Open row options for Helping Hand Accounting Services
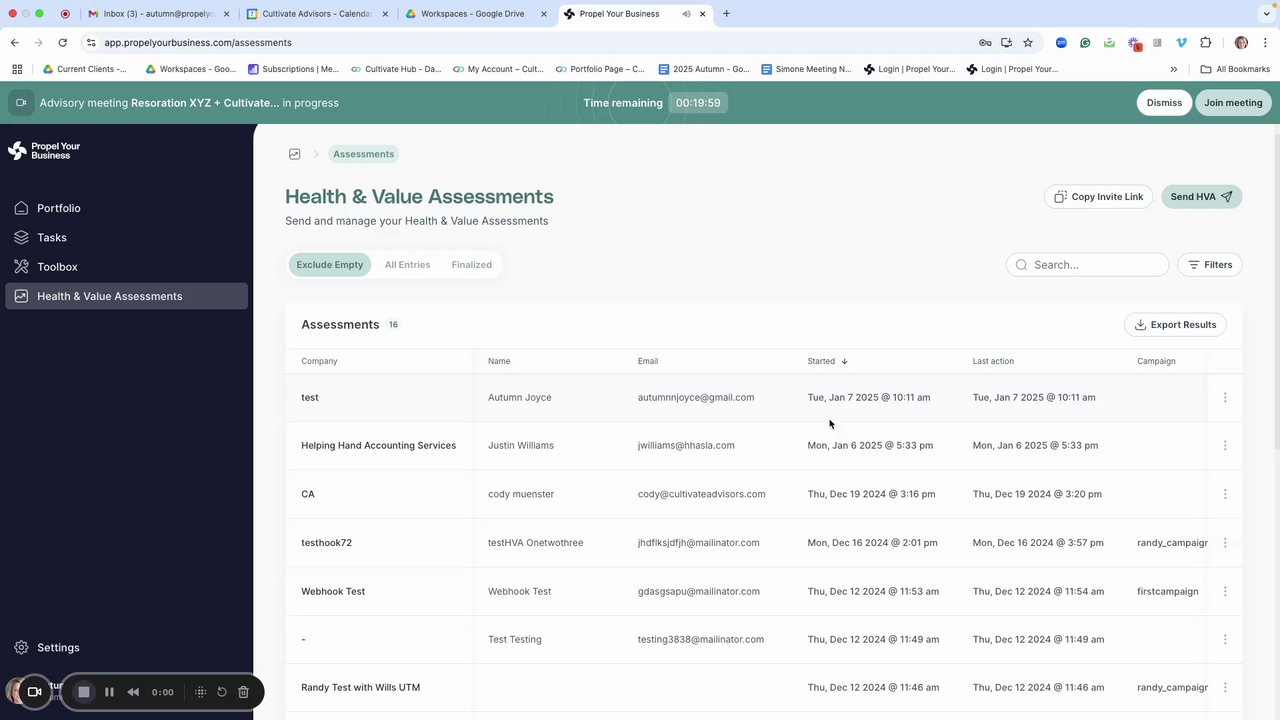Screen dimensions: 1280x720 [1225, 446]
